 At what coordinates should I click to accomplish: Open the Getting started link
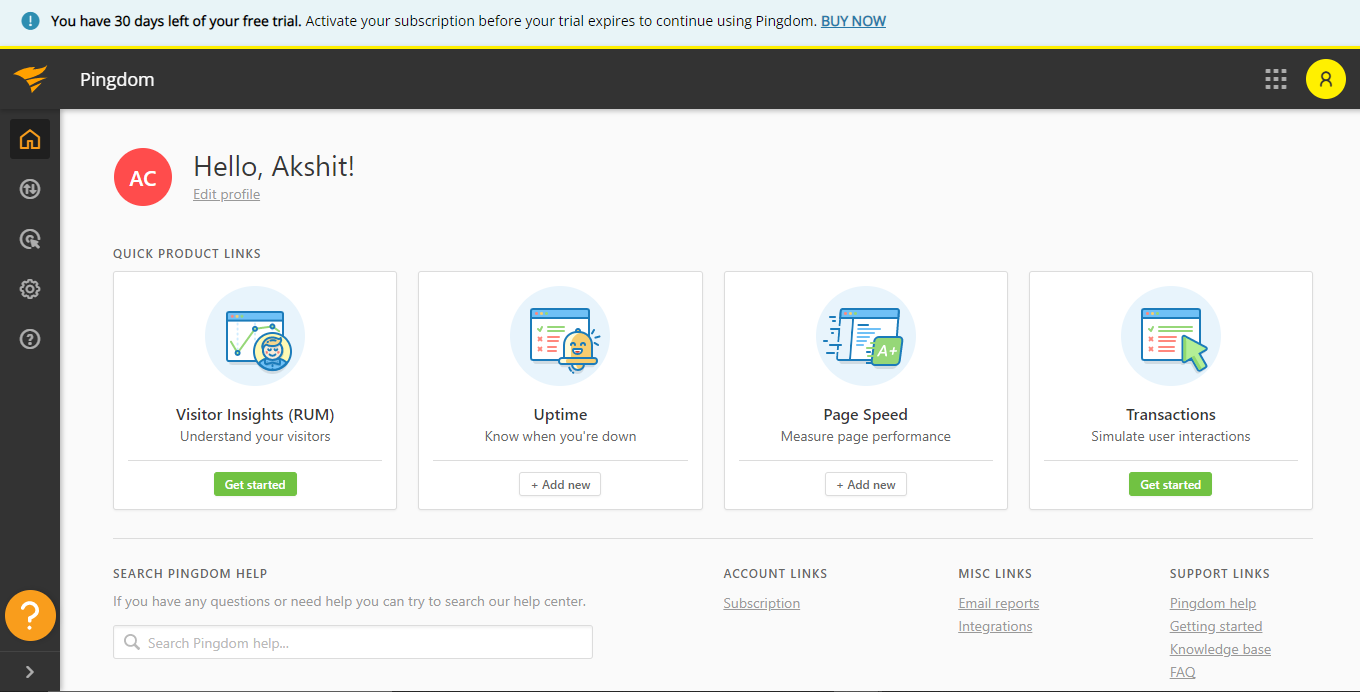pyautogui.click(x=1216, y=627)
